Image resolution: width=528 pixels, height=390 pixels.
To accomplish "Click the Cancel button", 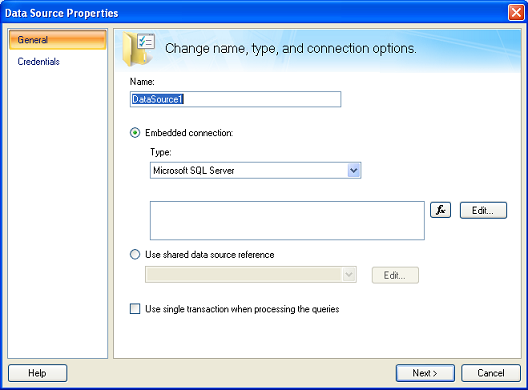I will tap(491, 373).
